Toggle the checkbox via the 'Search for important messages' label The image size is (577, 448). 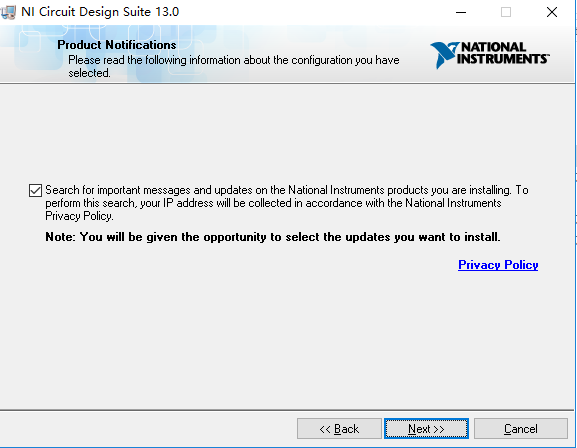(x=287, y=203)
